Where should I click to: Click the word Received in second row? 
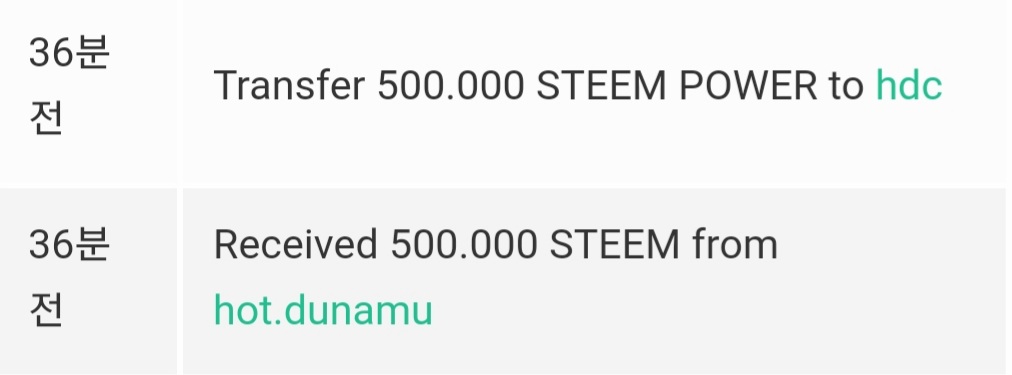295,245
